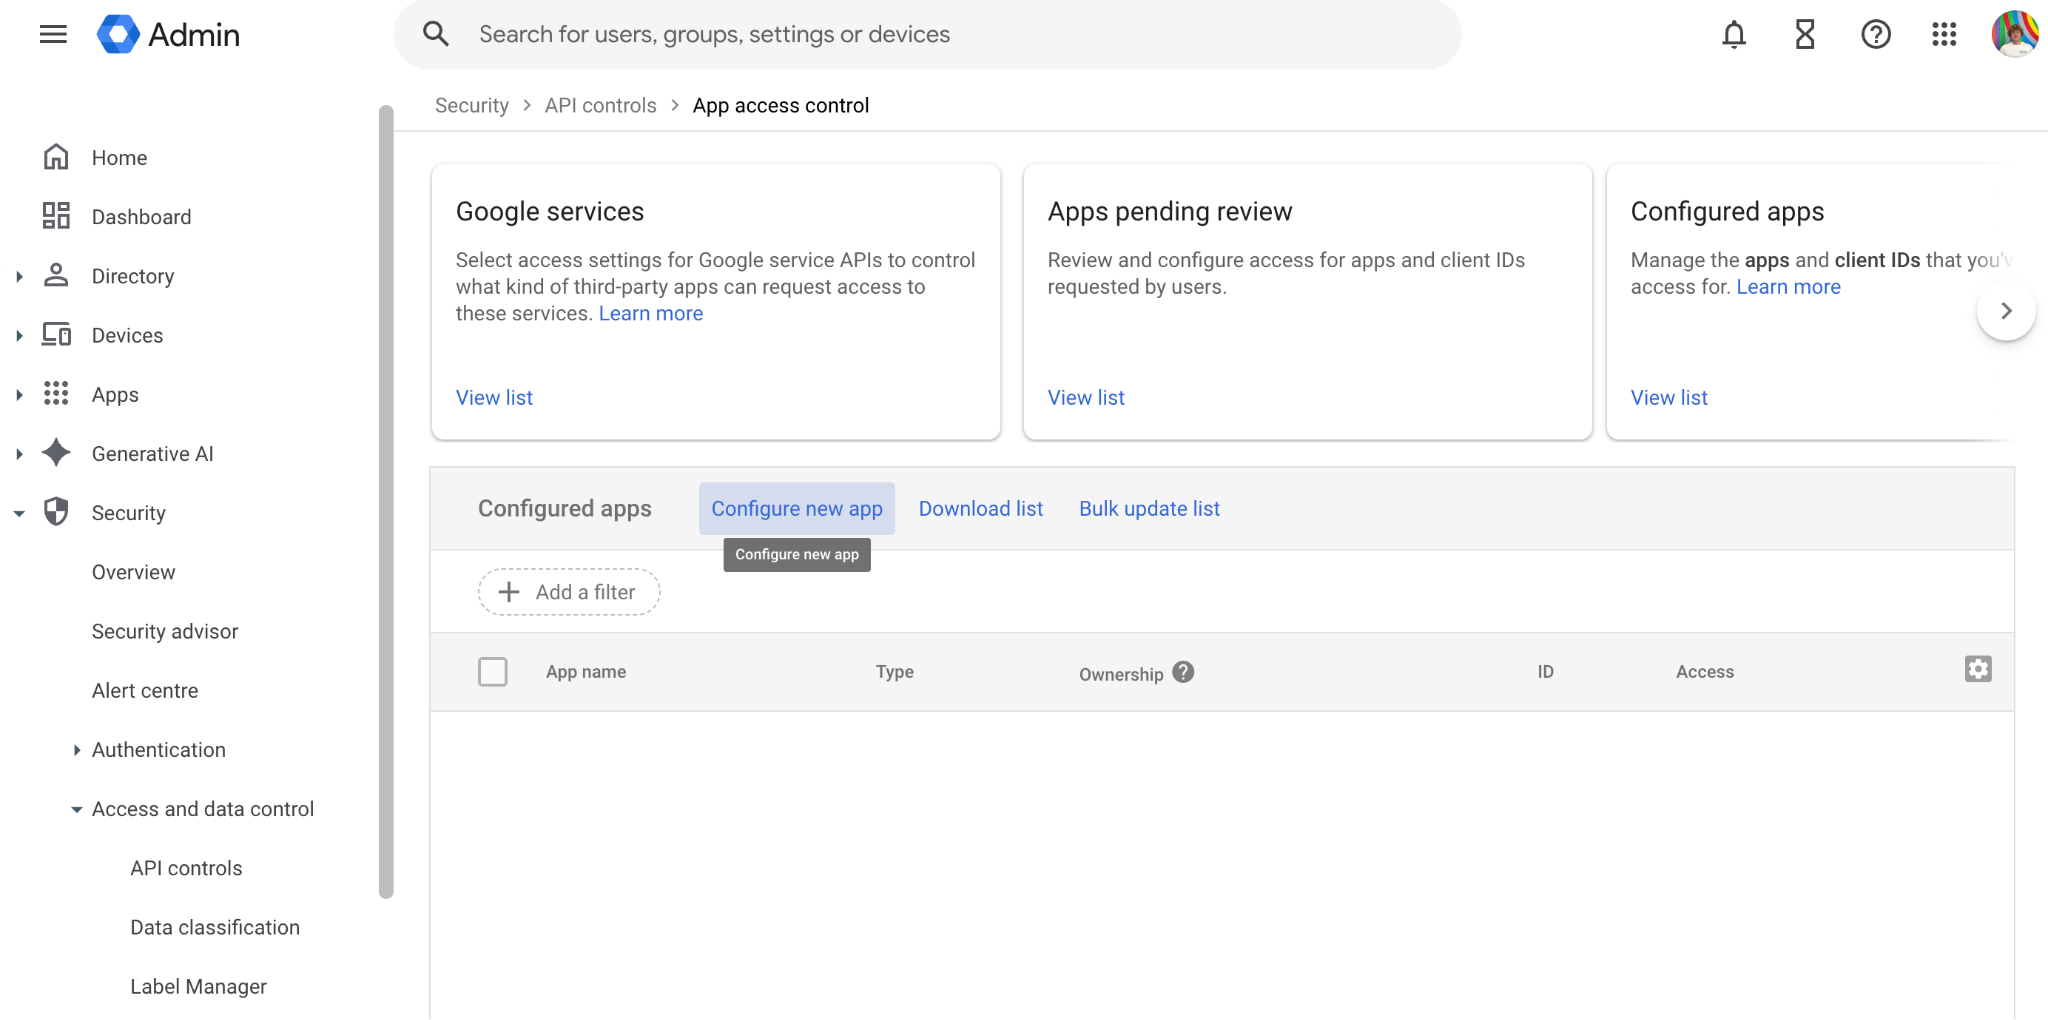Open the main hamburger menu
This screenshot has height=1020, width=2048.
[53, 34]
